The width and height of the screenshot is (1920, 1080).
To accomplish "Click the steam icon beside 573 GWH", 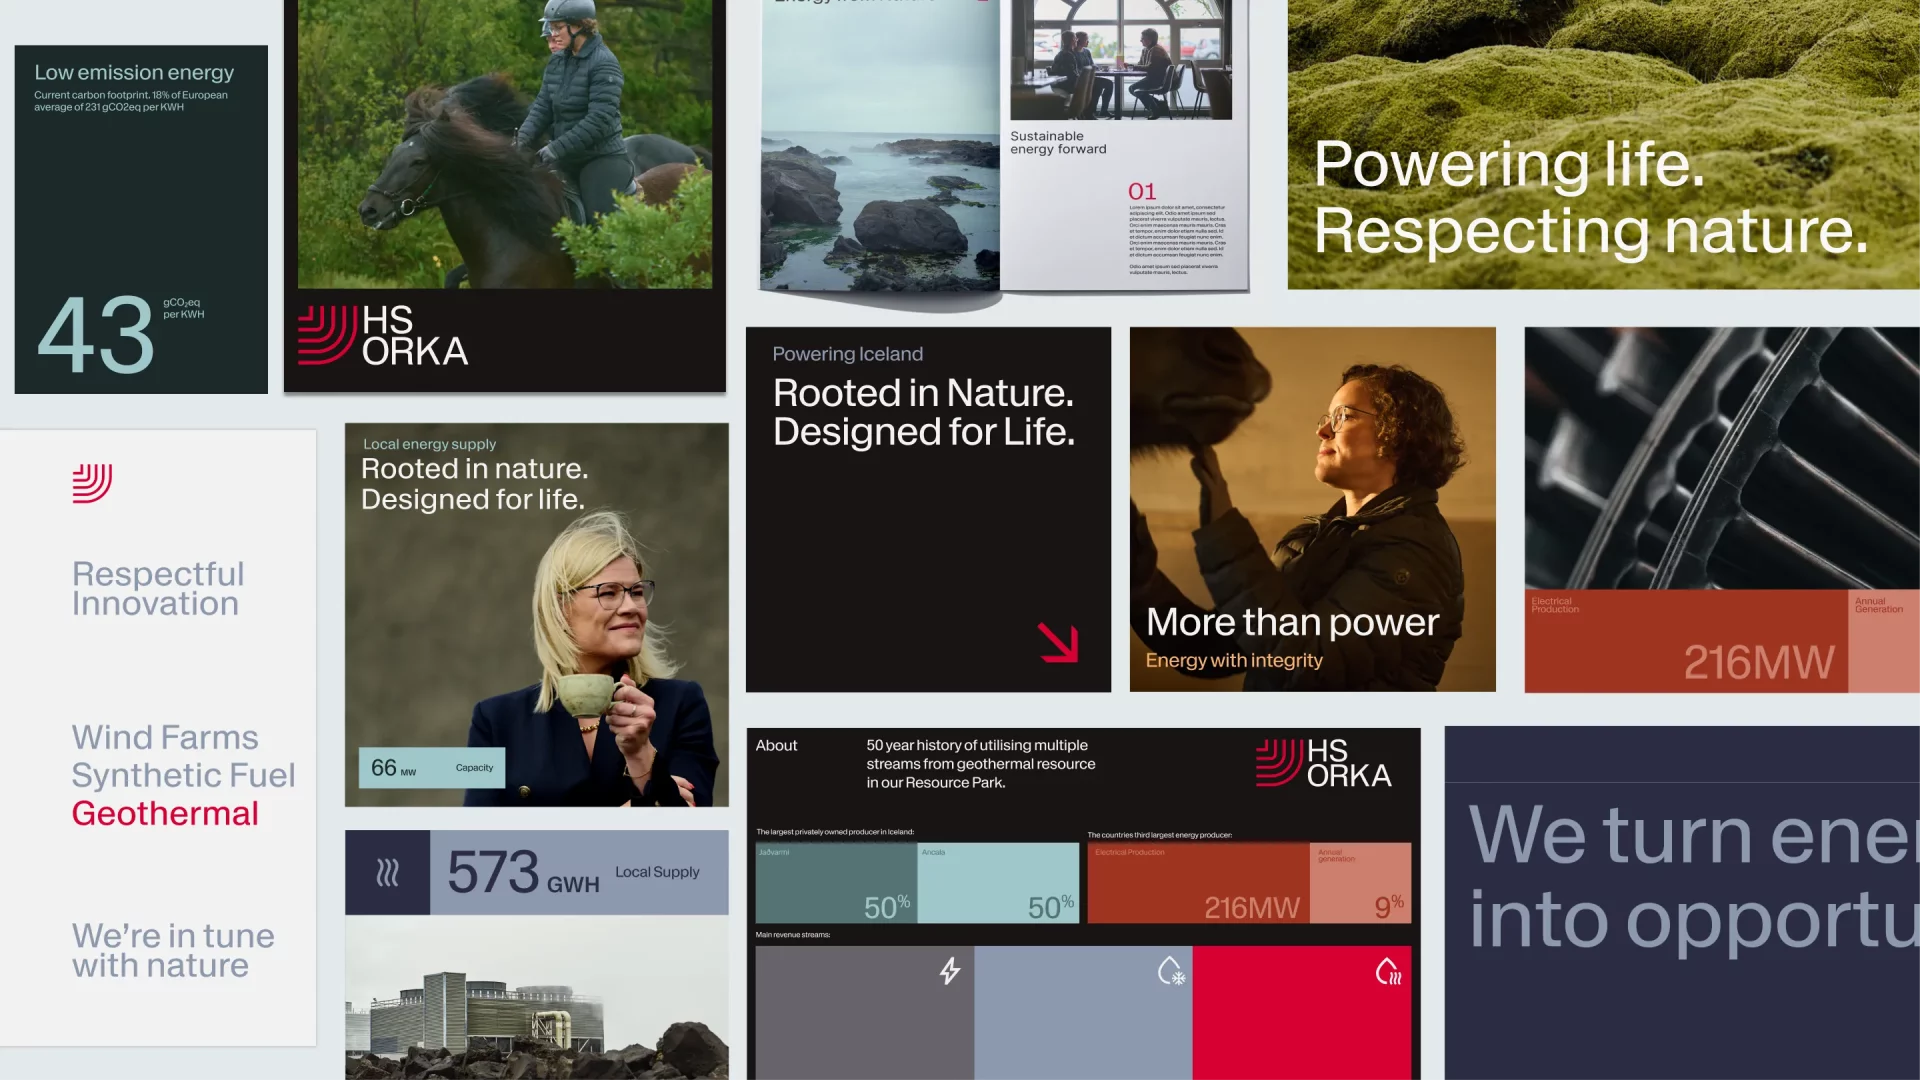I will click(388, 871).
